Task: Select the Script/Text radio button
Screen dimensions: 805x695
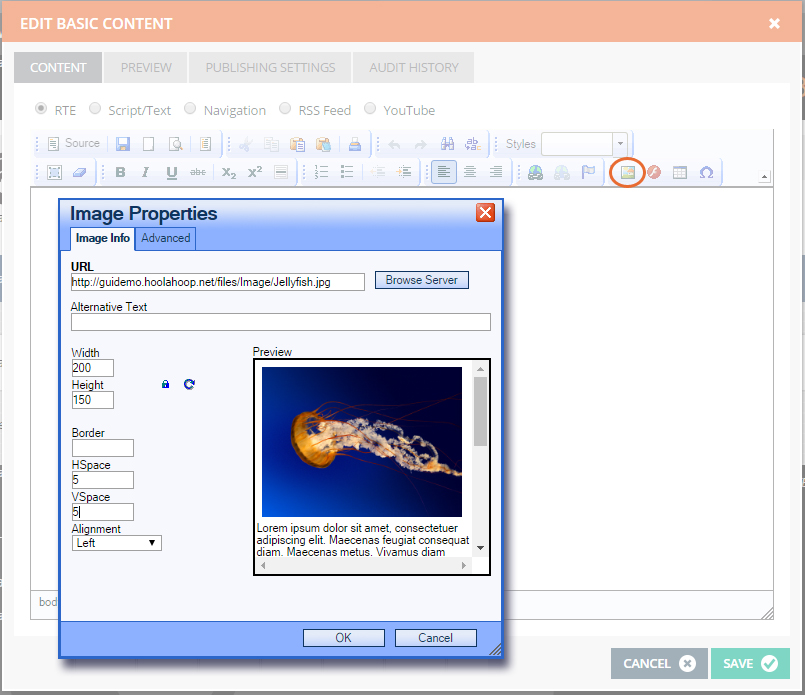Action: point(95,109)
